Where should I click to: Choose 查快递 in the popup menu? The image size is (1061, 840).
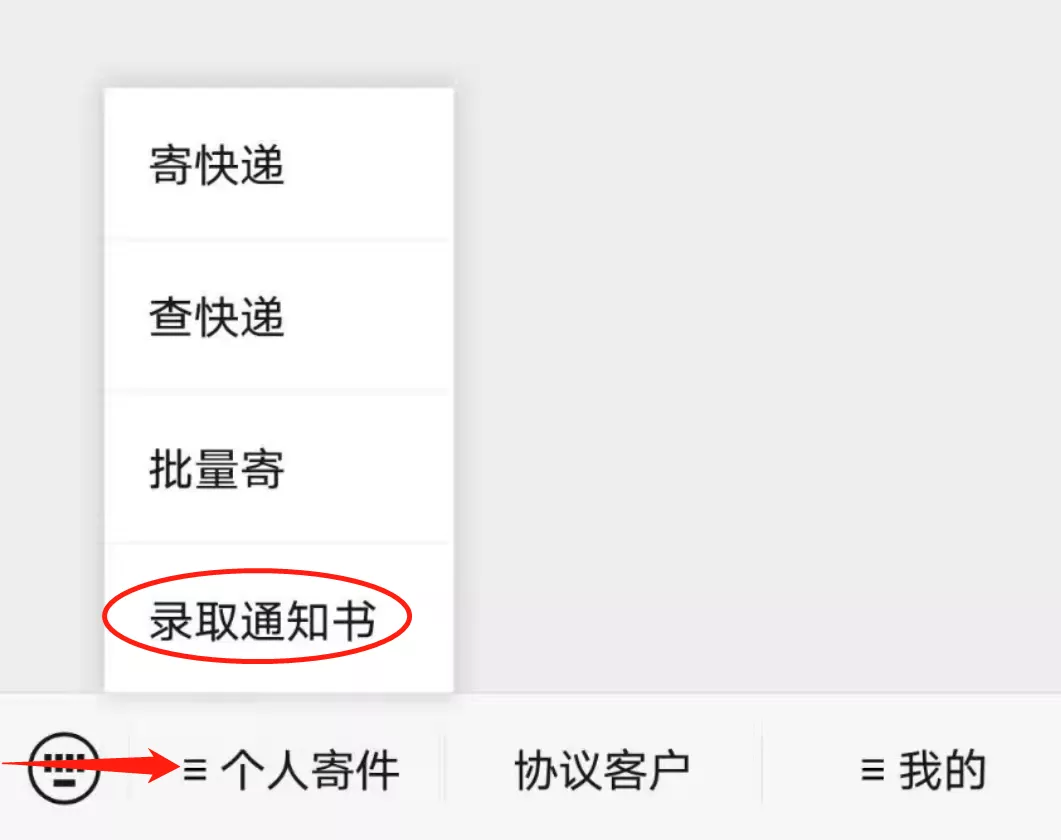pyautogui.click(x=278, y=316)
